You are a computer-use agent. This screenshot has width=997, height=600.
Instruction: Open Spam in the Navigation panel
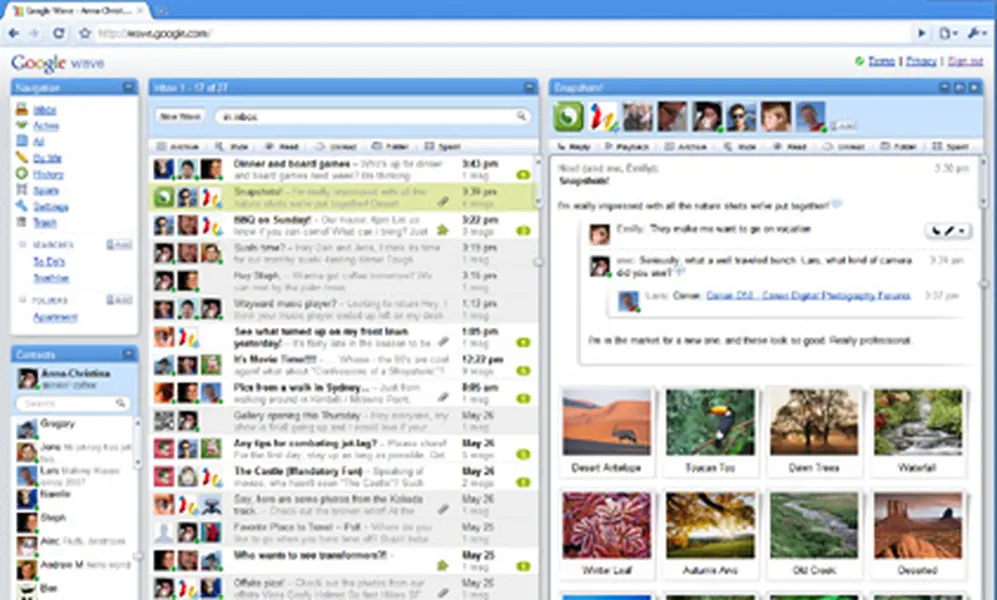(x=46, y=191)
